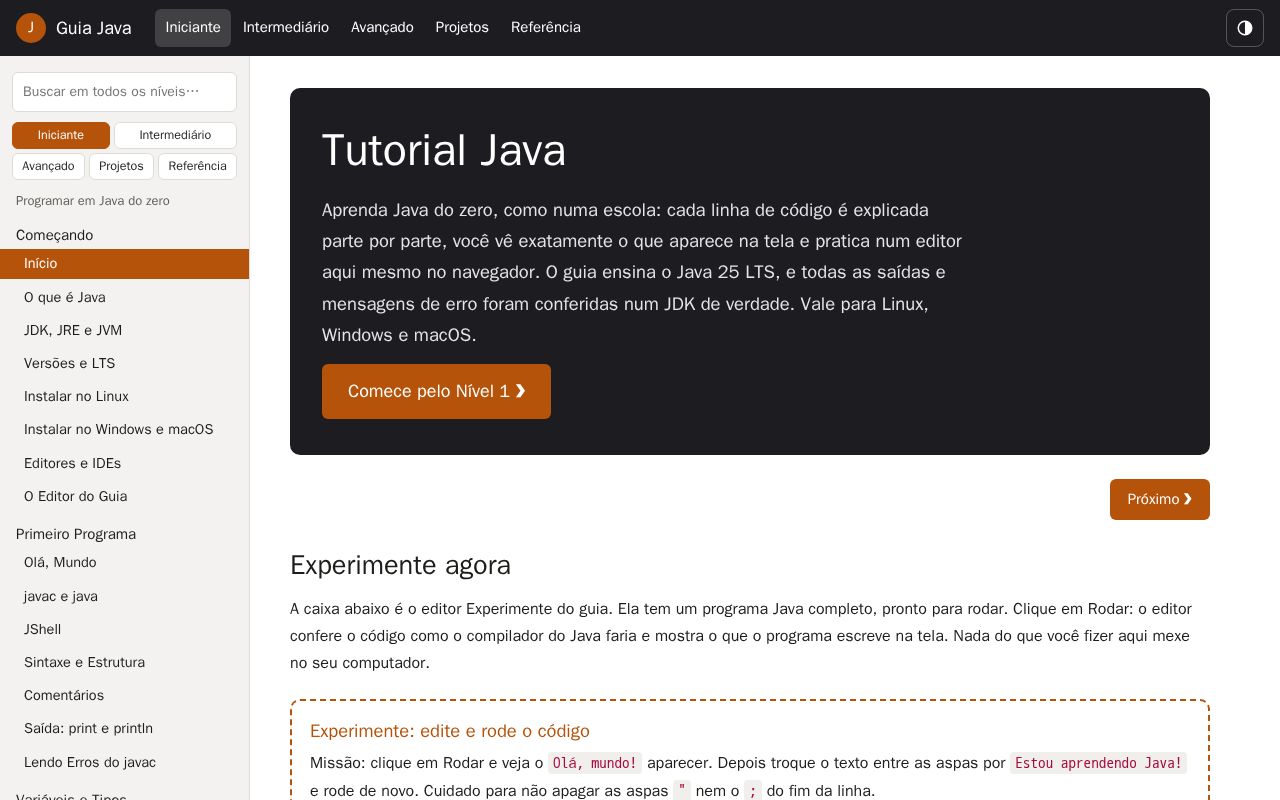Screen dimensions: 1280x800
Task: Open the Intermediário tab in top navigation
Action: (286, 28)
